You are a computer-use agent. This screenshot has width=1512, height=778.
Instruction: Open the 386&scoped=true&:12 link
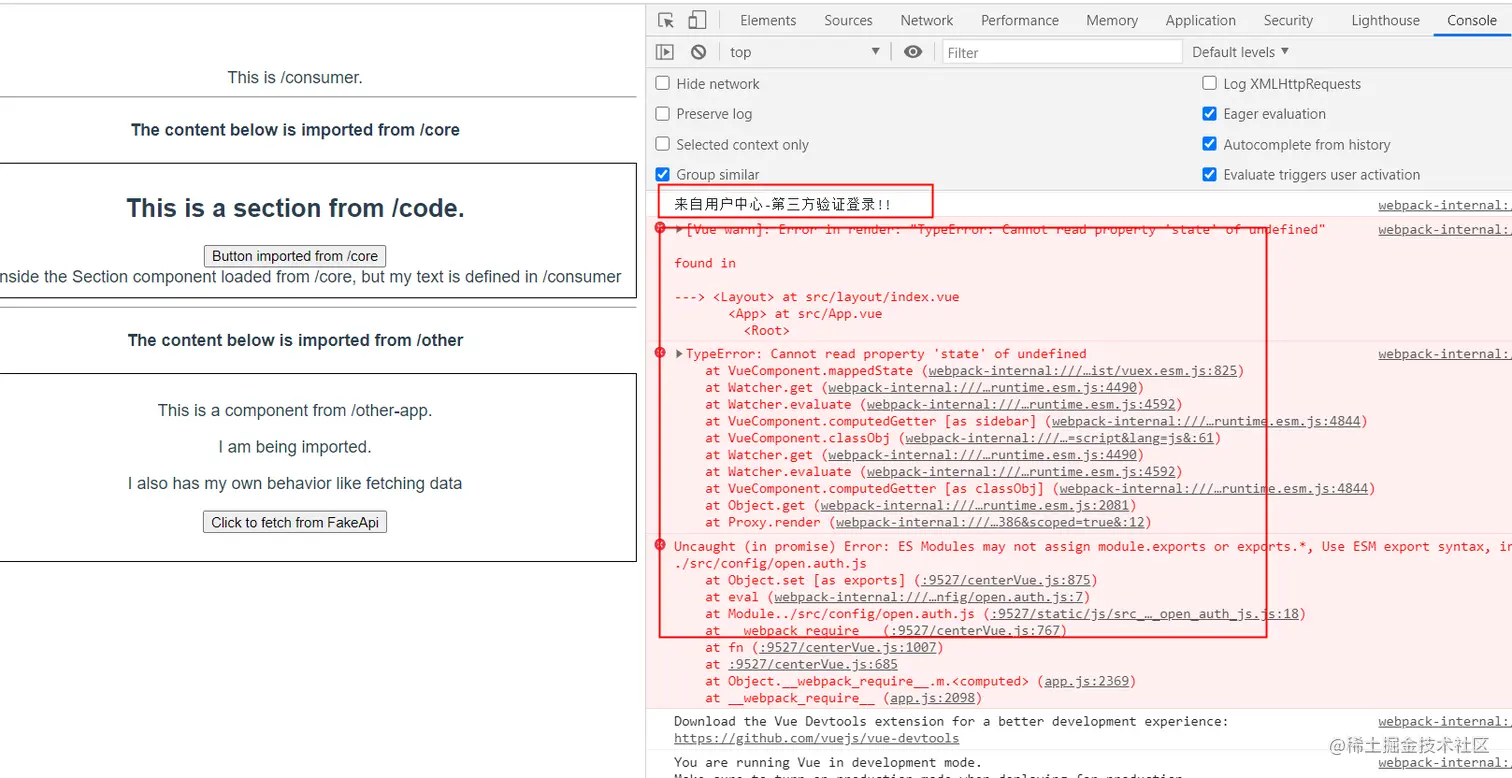click(x=990, y=522)
